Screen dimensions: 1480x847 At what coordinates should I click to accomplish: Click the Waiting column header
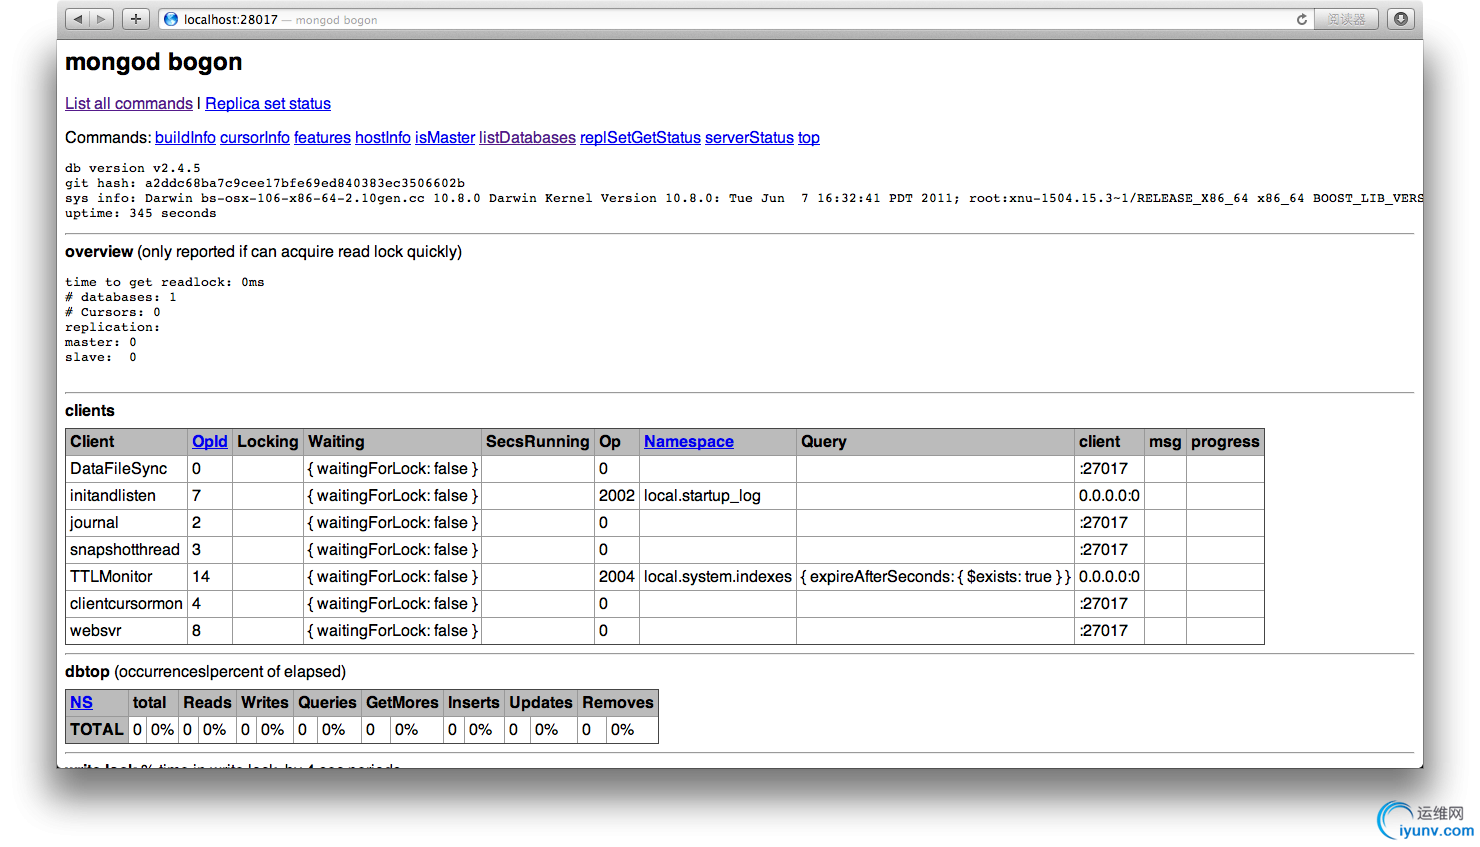(x=392, y=441)
